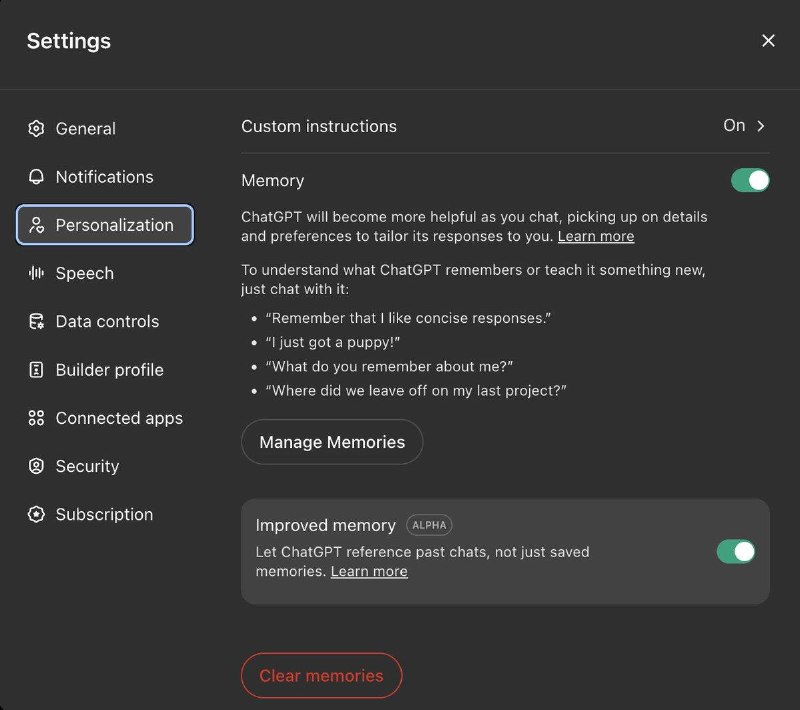This screenshot has height=710, width=800.
Task: Expand Custom instructions with the chevron
Action: (761, 126)
